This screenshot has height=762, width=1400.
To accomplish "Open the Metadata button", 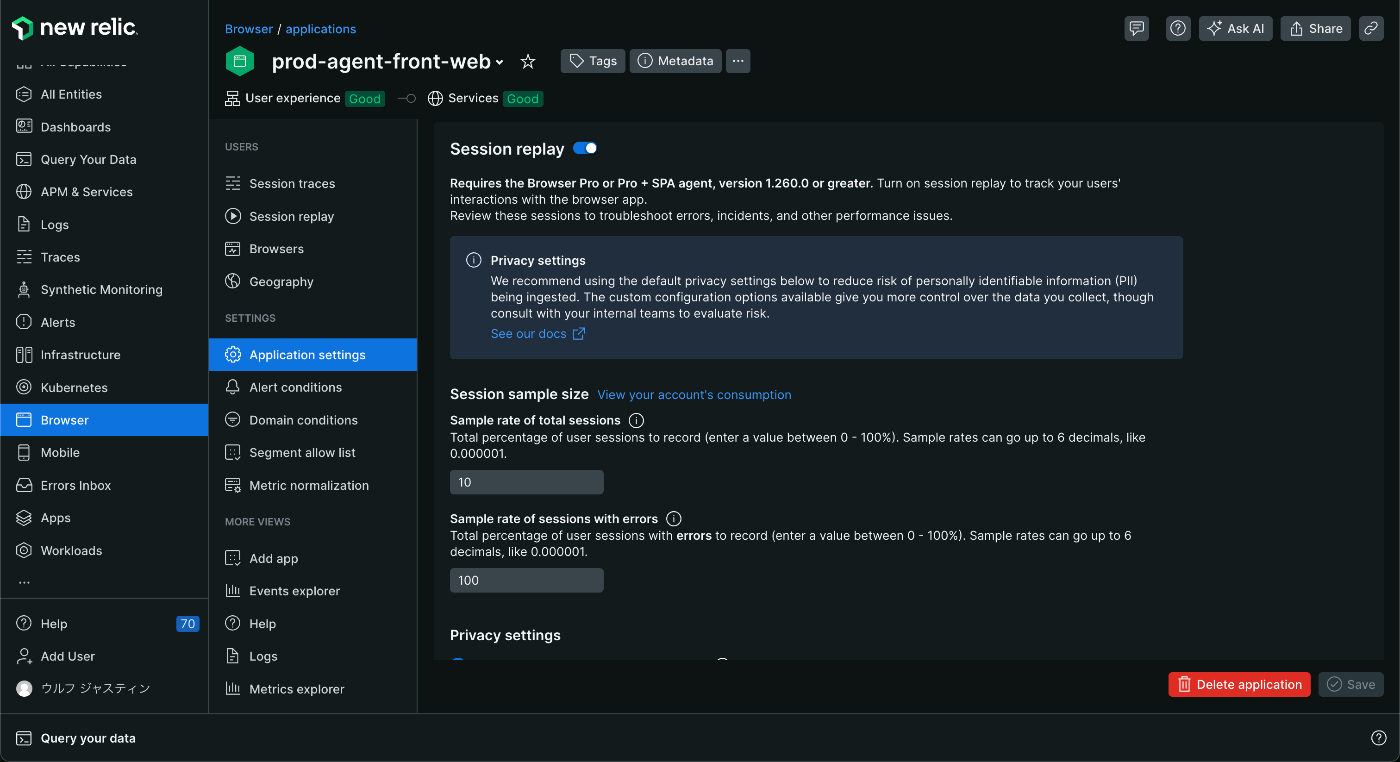I will pyautogui.click(x=676, y=61).
